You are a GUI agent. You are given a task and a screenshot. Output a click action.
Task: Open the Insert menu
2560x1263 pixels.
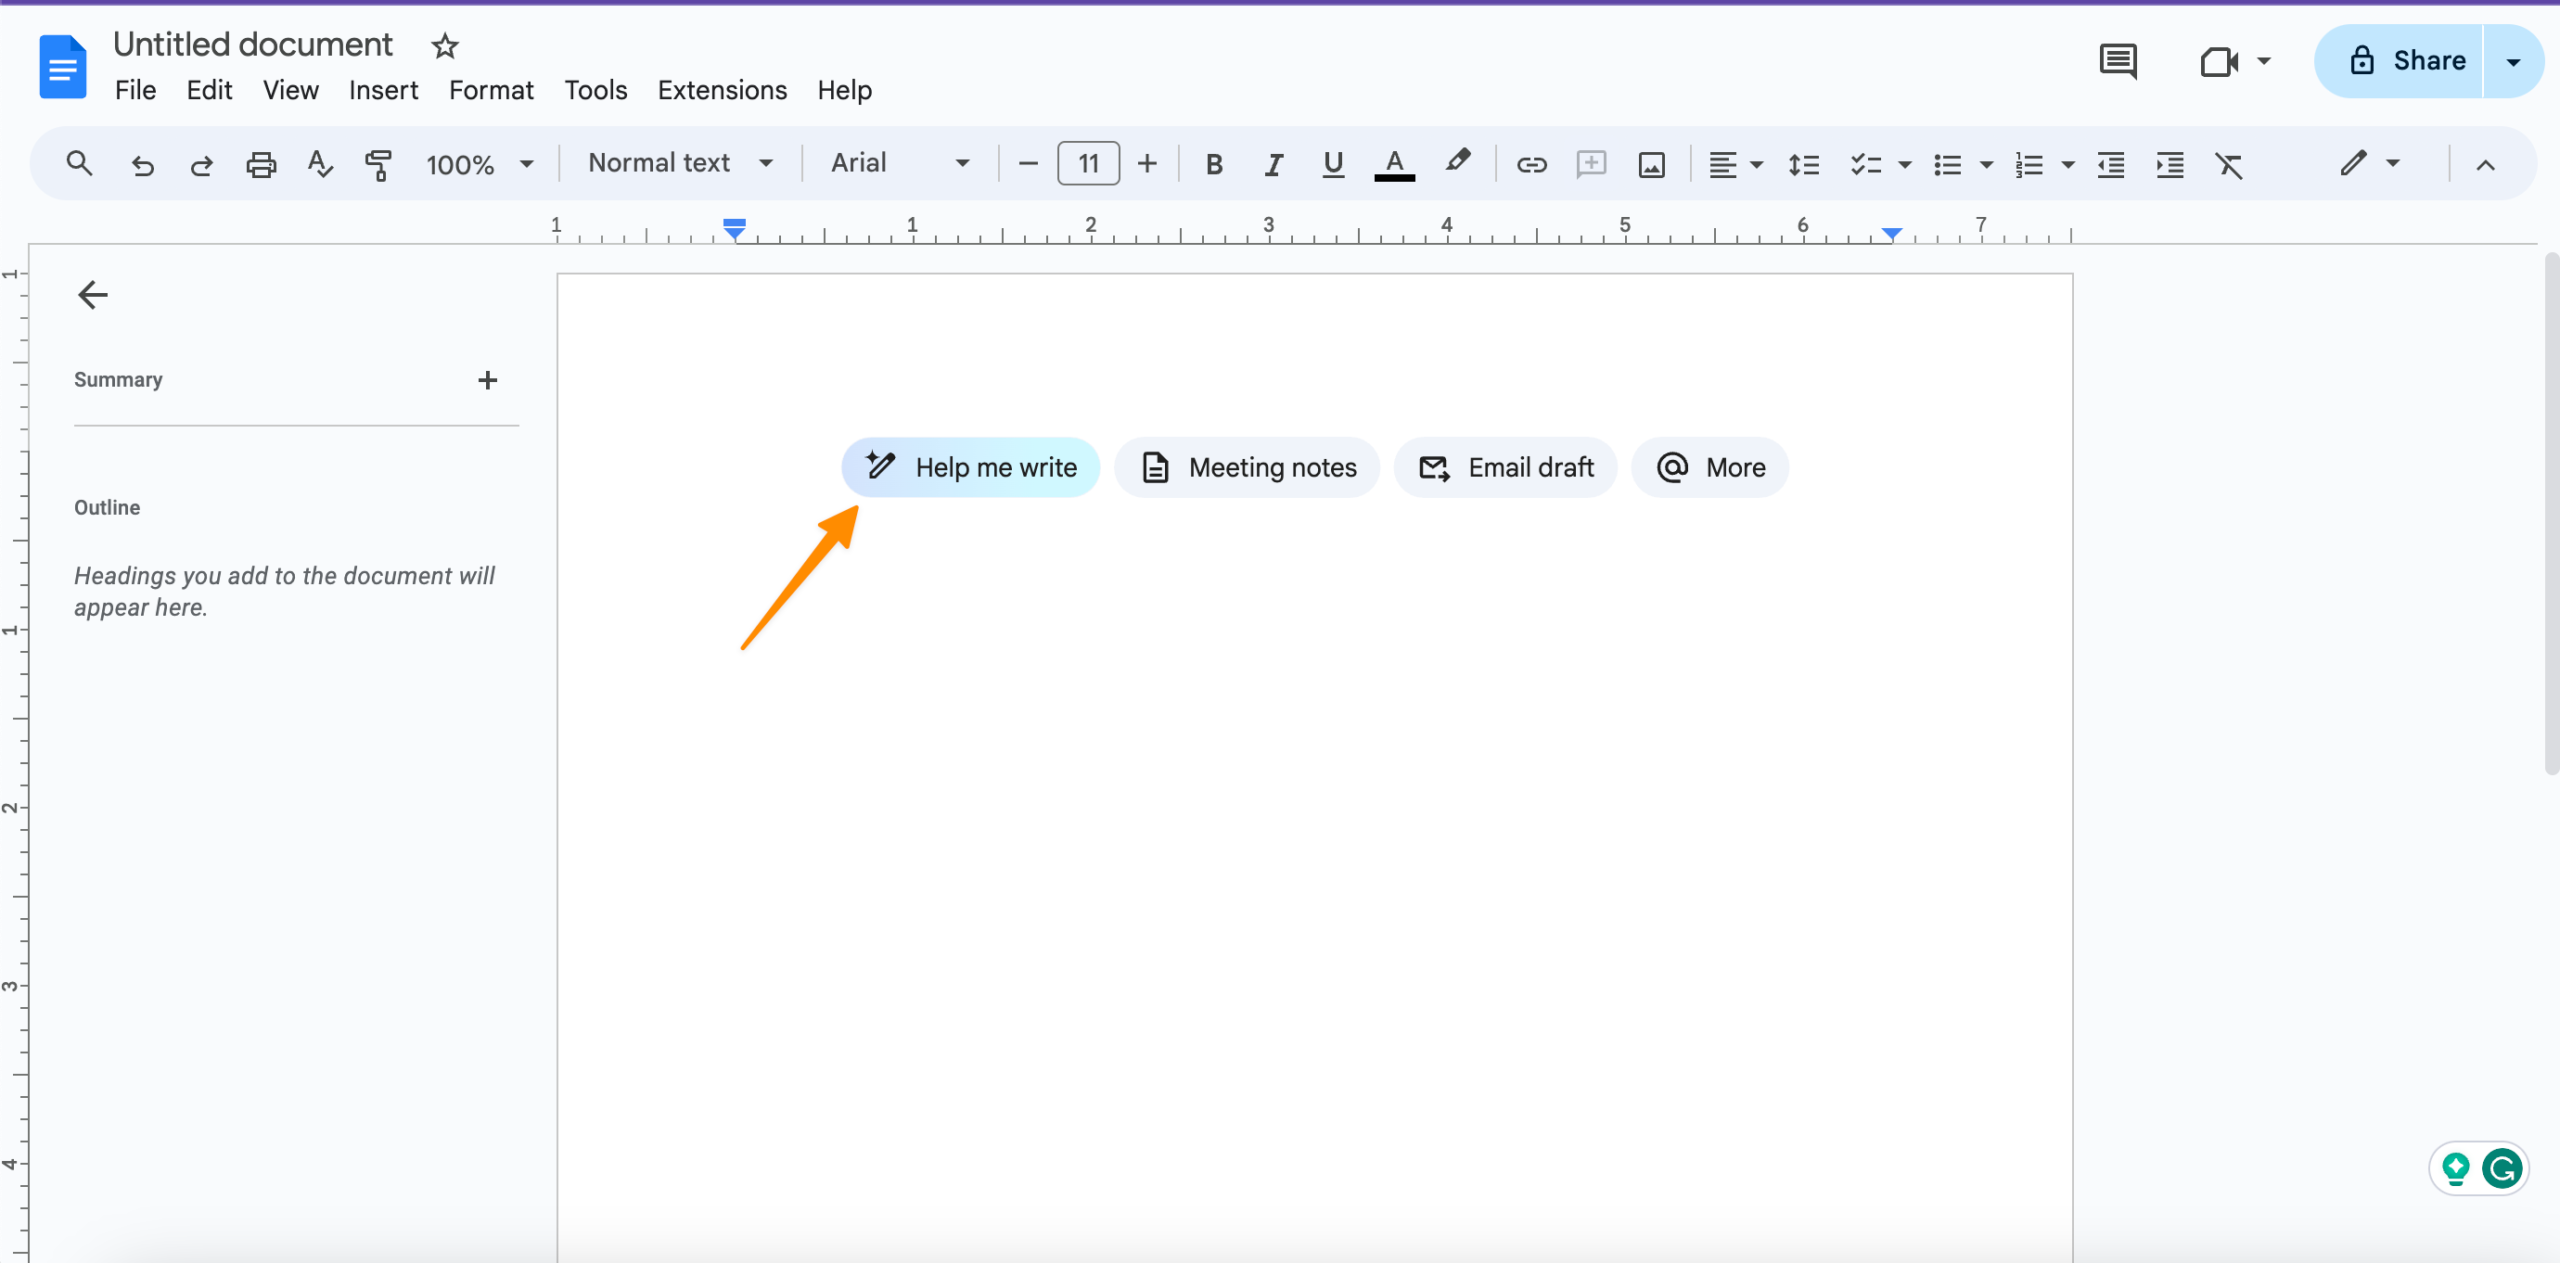383,90
